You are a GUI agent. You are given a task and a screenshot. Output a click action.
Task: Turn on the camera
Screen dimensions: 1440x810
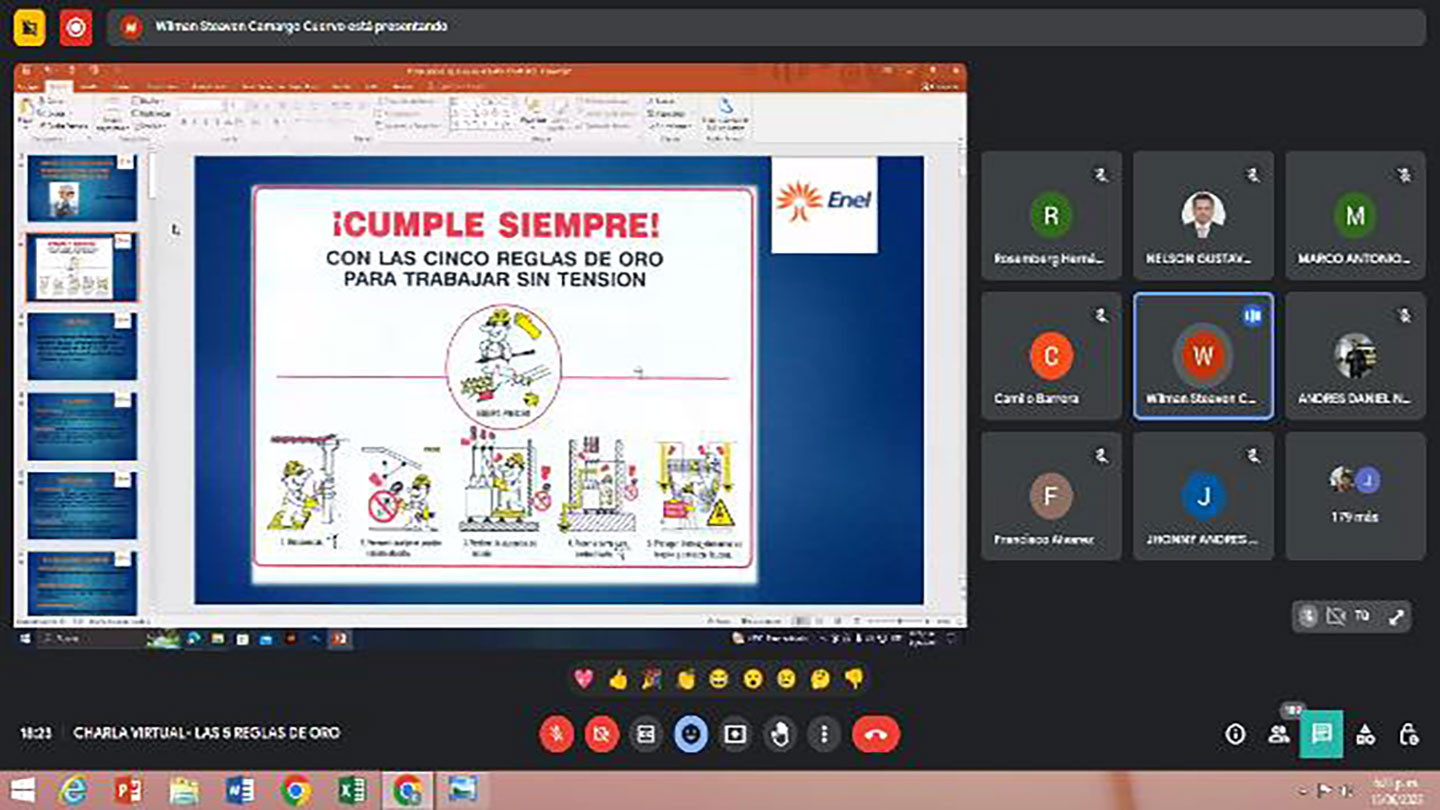601,735
